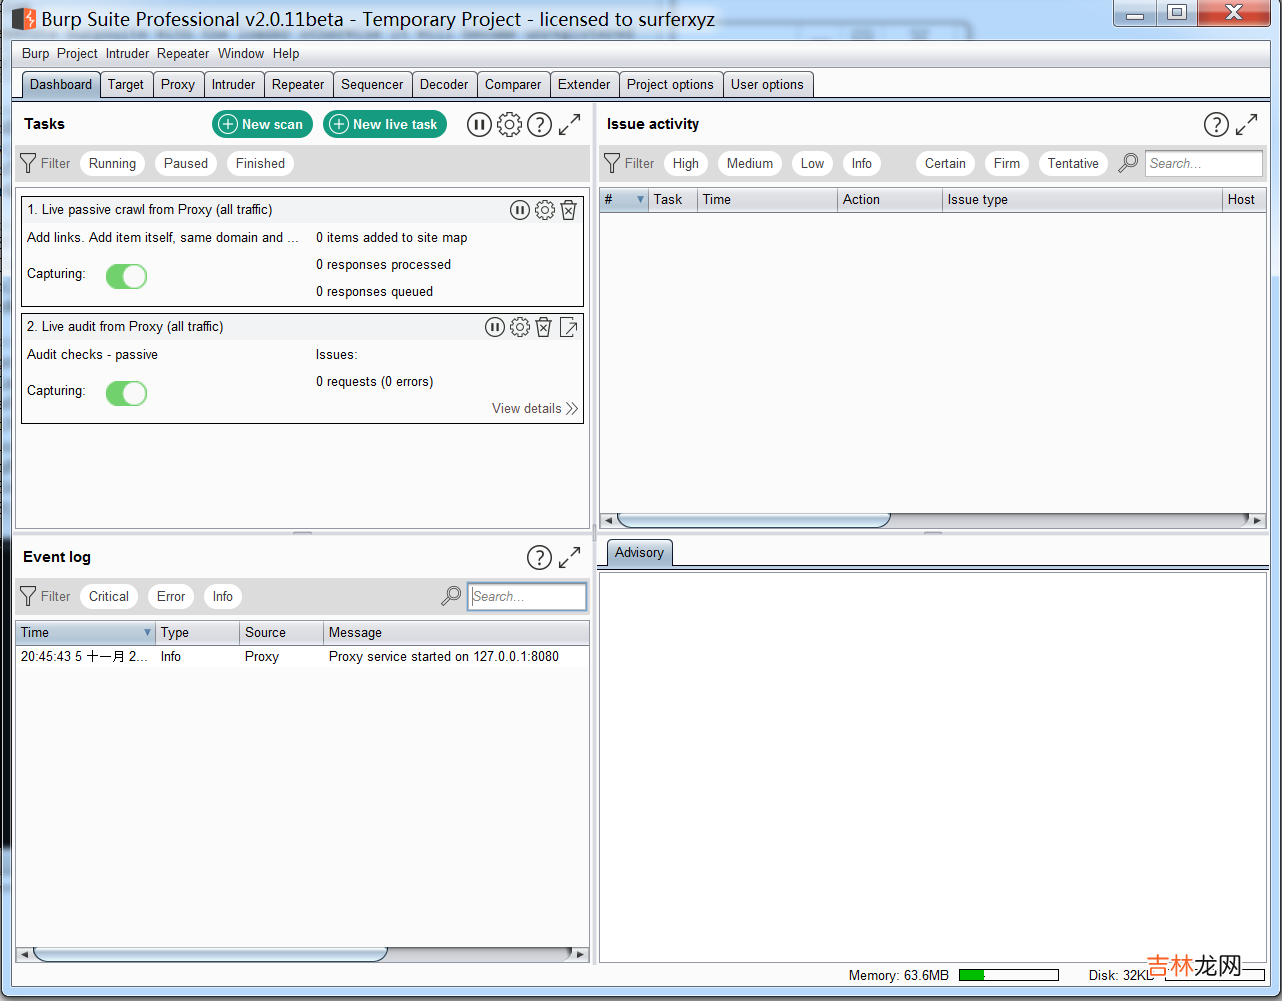Delete the Live passive crawl task
This screenshot has width=1282, height=1001.
point(568,210)
